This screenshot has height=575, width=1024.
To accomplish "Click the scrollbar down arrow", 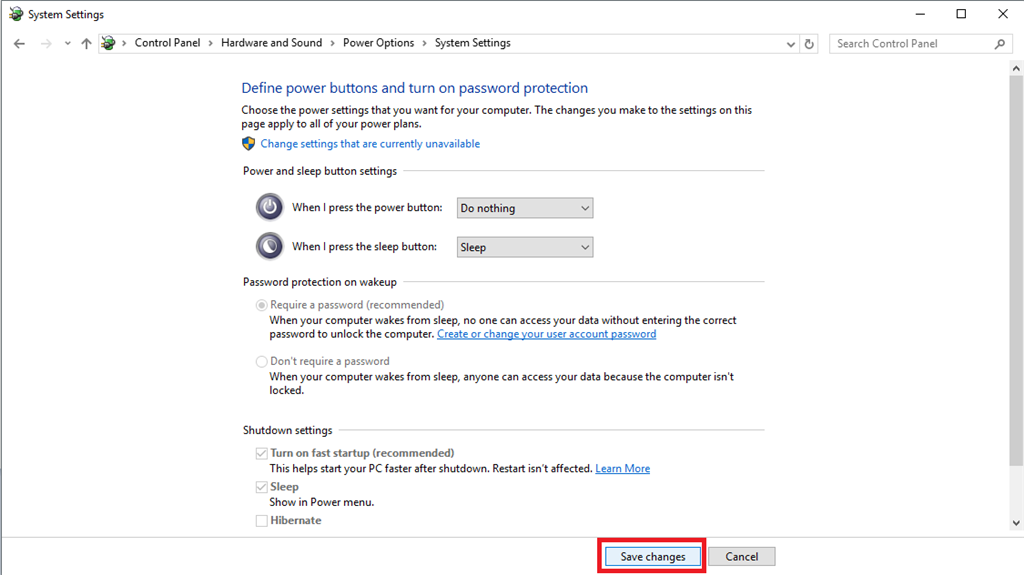I will pyautogui.click(x=1016, y=523).
